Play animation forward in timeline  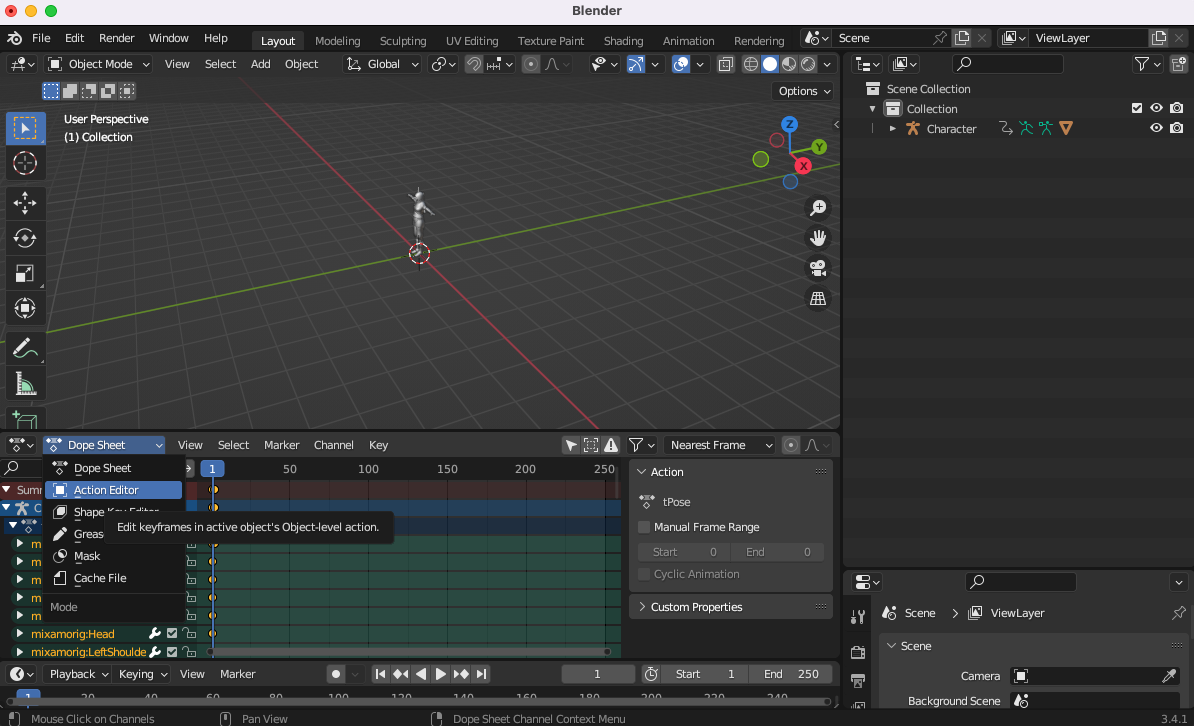click(x=440, y=674)
